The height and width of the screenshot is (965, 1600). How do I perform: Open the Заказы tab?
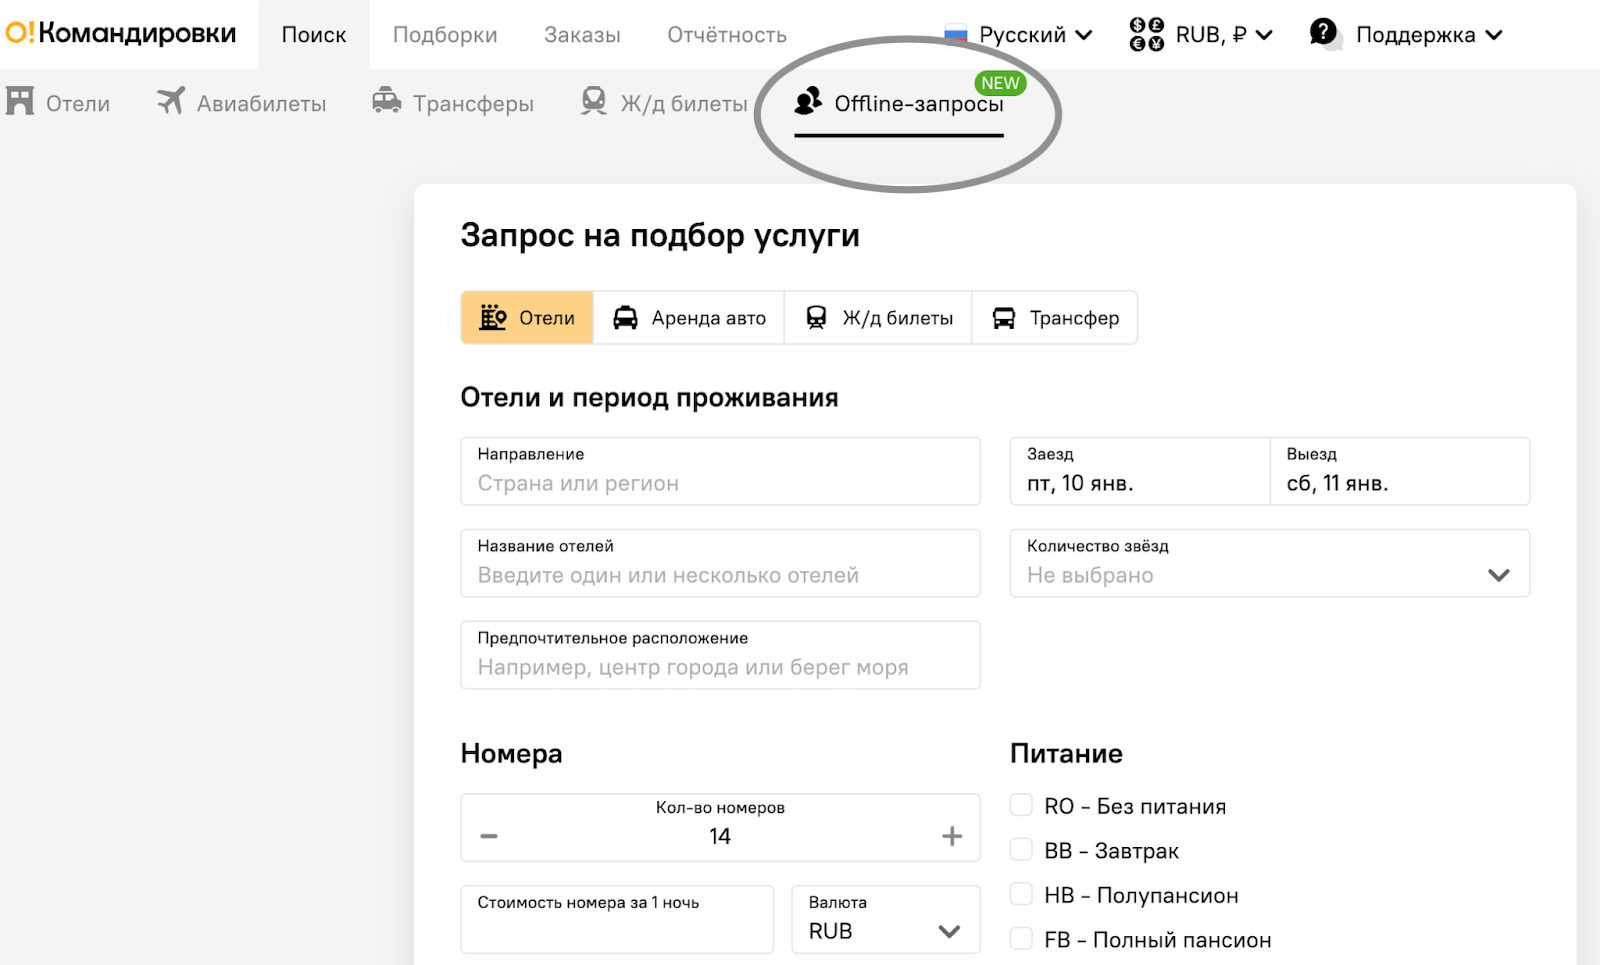(582, 34)
